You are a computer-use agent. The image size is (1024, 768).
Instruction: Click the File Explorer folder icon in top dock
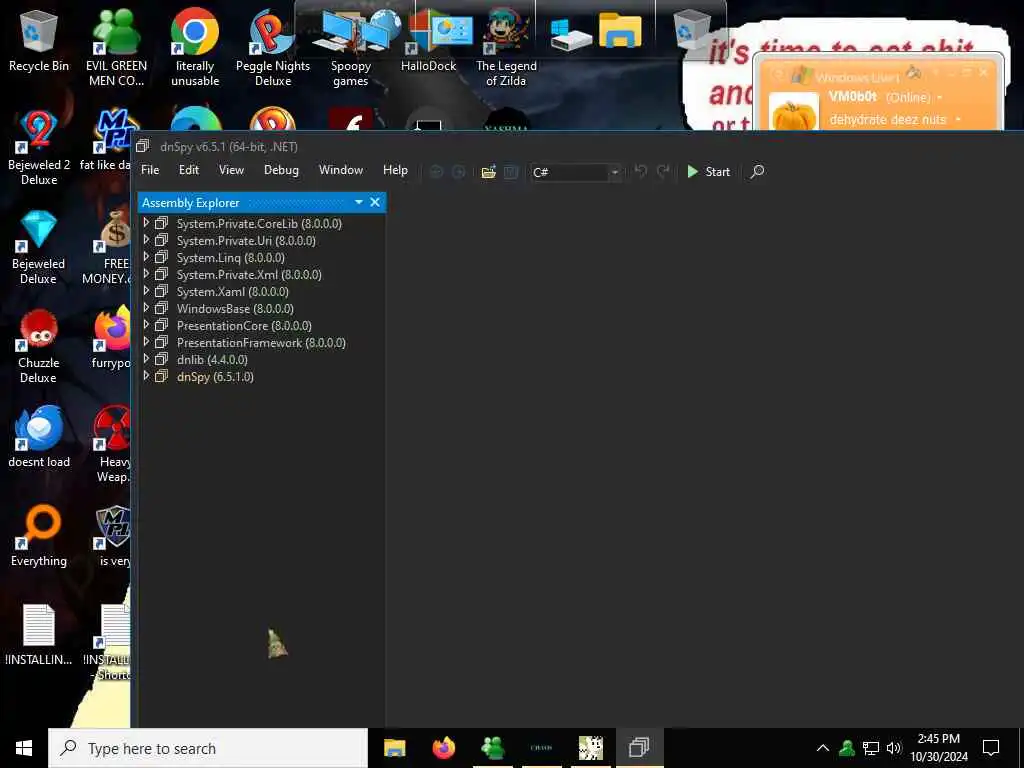point(620,30)
